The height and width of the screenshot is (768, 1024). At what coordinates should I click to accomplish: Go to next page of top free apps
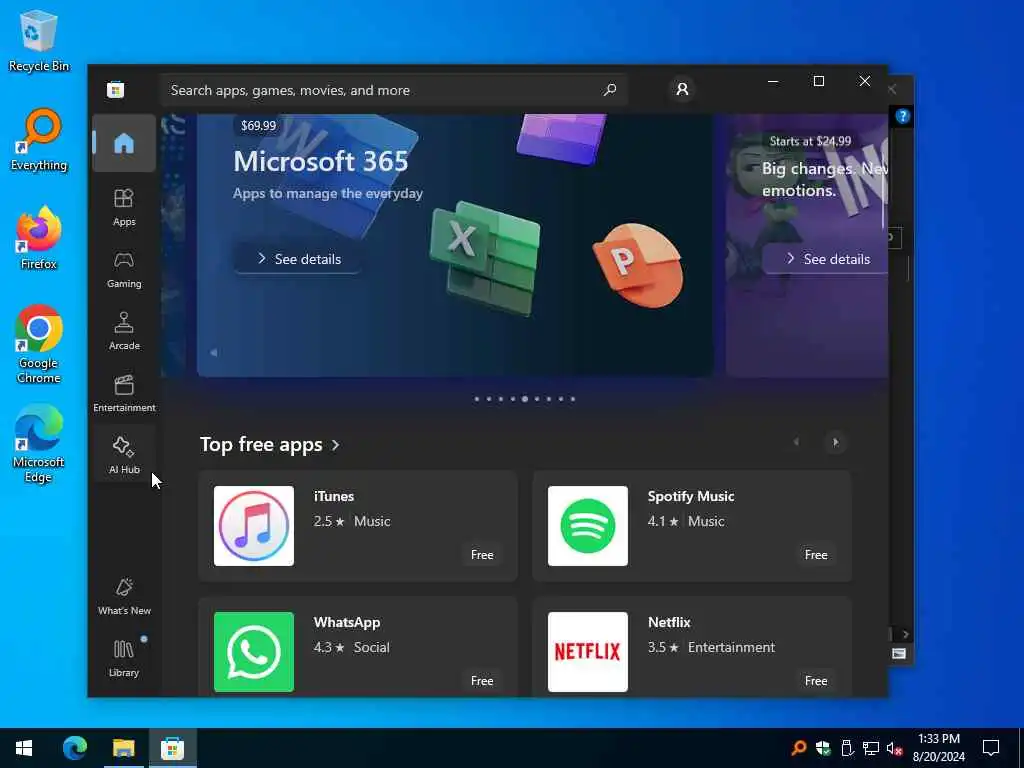point(835,442)
